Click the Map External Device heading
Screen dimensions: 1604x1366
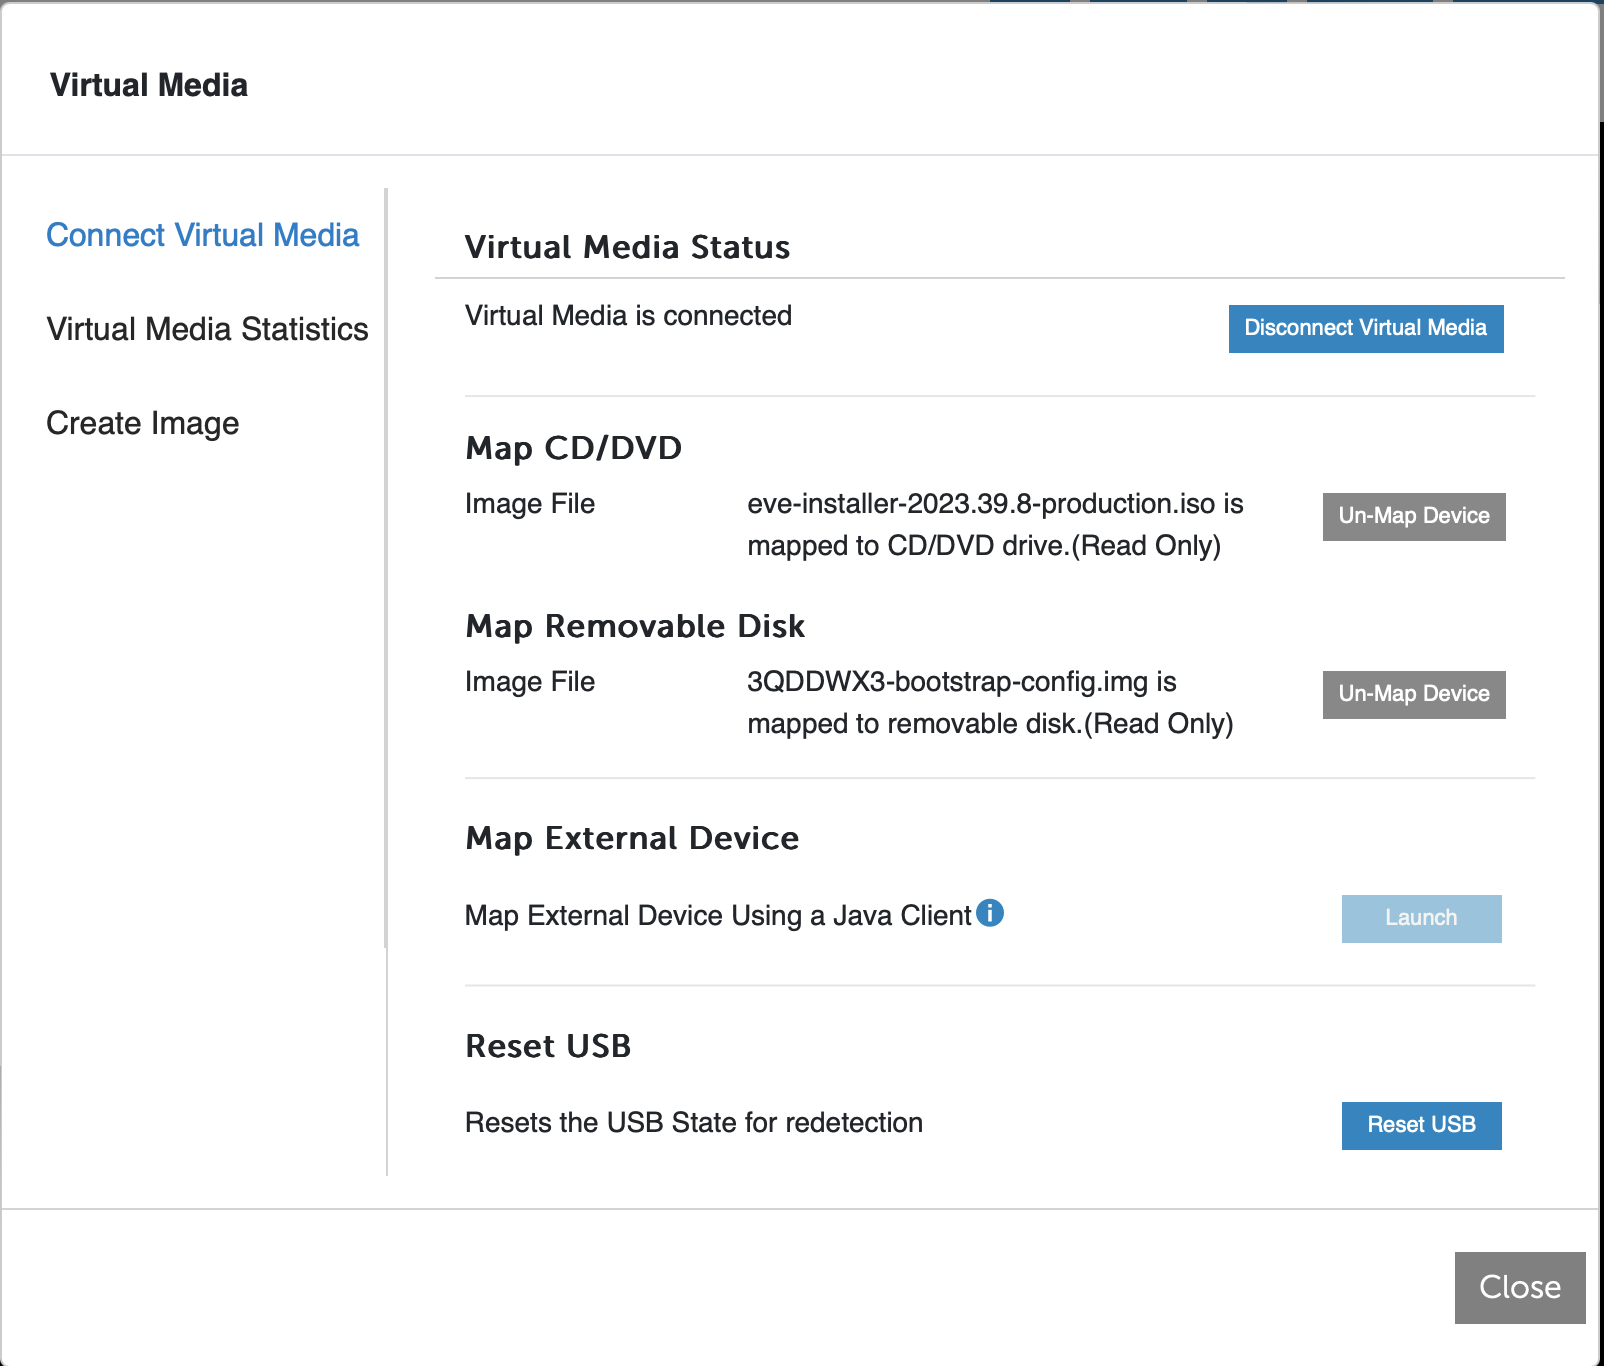tap(631, 838)
